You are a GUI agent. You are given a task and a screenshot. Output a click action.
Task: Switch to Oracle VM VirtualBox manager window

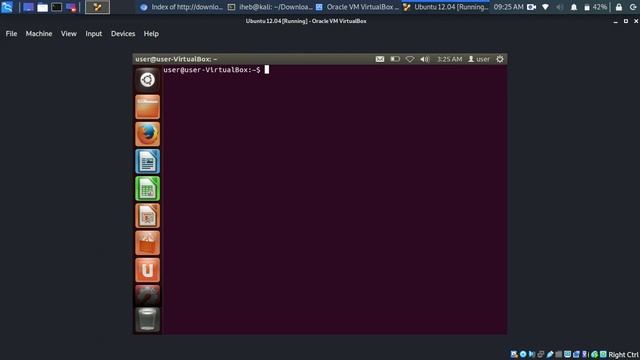pos(357,7)
